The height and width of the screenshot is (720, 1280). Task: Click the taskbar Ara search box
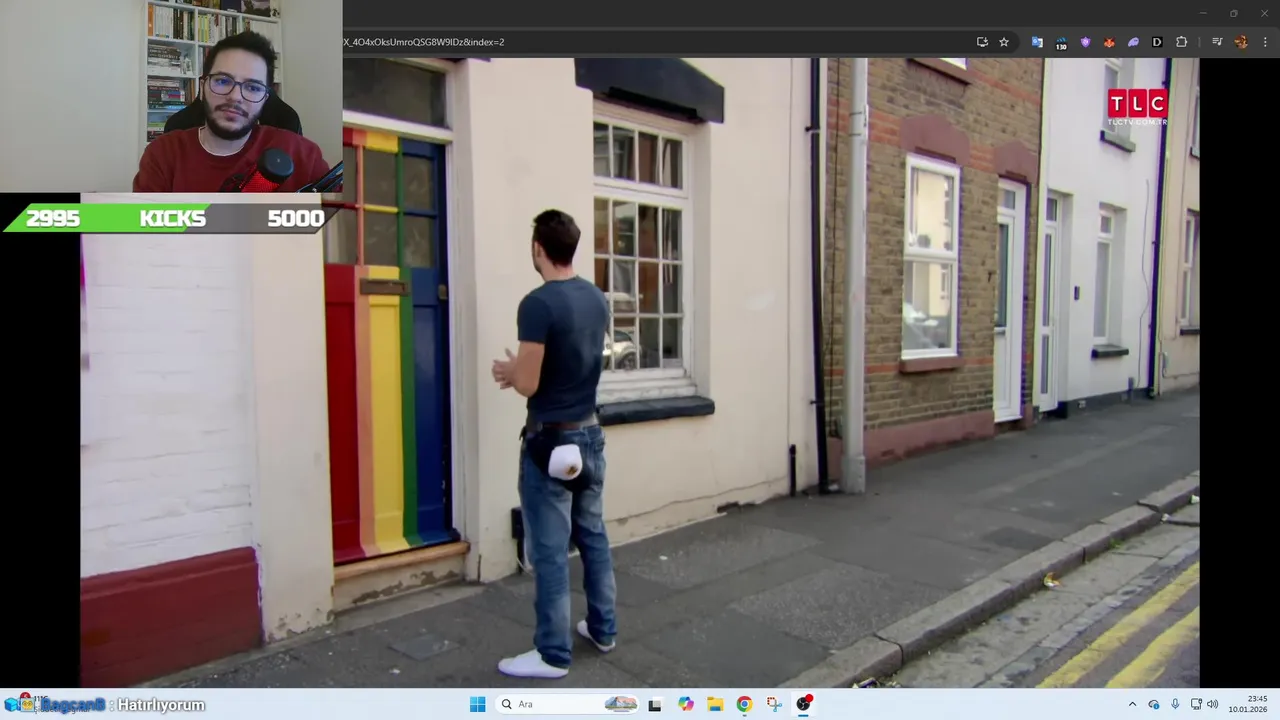[568, 704]
